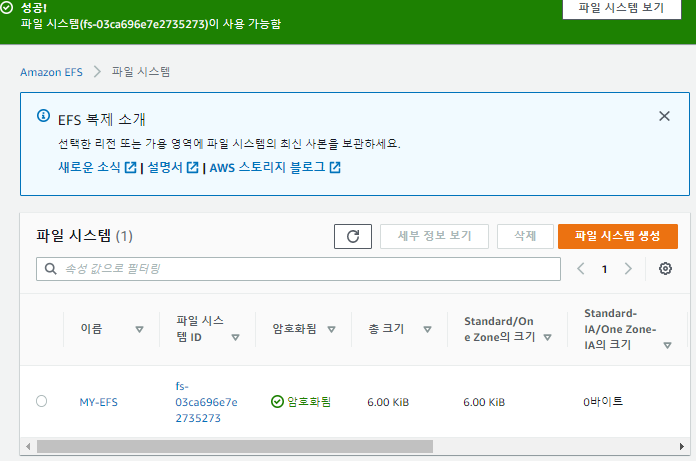Open the 새로운 소식 link
Image resolution: width=696 pixels, height=461 pixels.
89,167
